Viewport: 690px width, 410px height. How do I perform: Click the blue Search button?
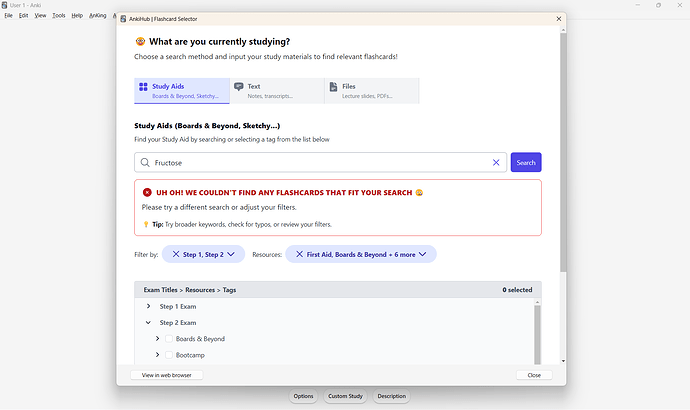click(526, 162)
